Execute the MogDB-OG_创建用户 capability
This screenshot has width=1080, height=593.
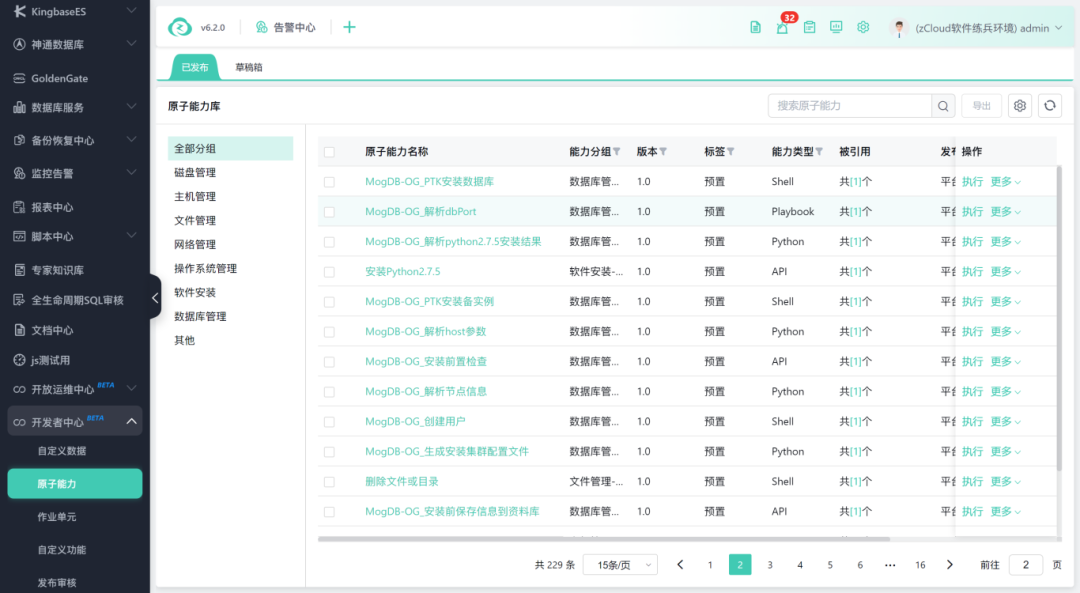[972, 422]
